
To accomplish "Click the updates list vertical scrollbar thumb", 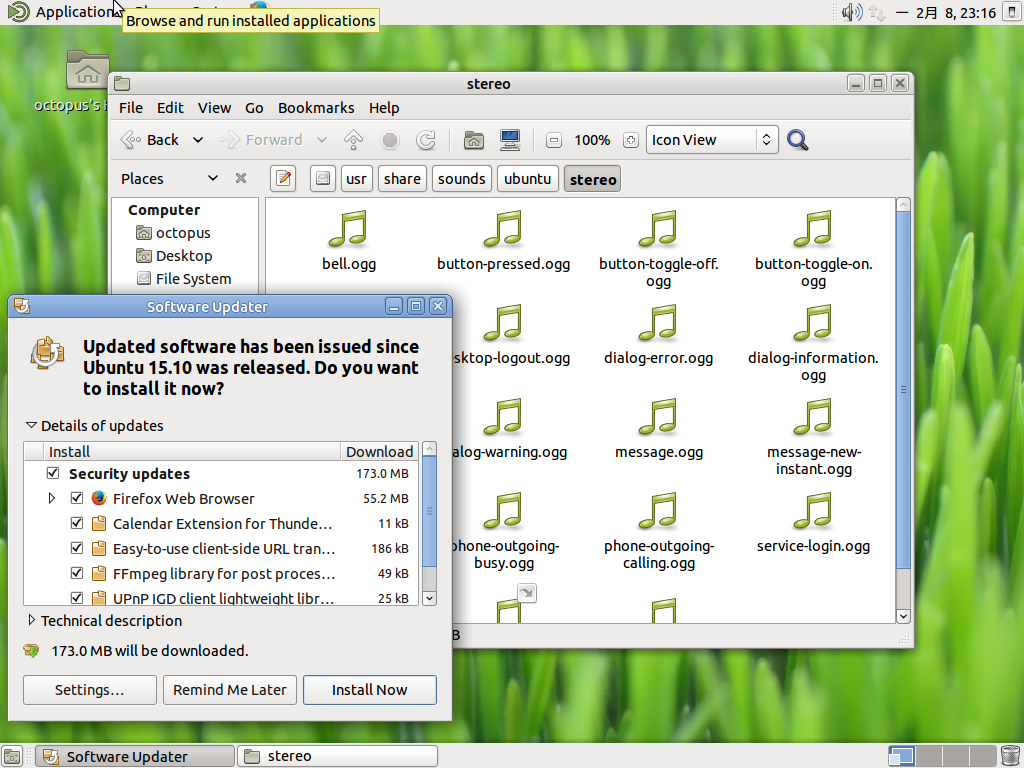I will click(x=429, y=511).
